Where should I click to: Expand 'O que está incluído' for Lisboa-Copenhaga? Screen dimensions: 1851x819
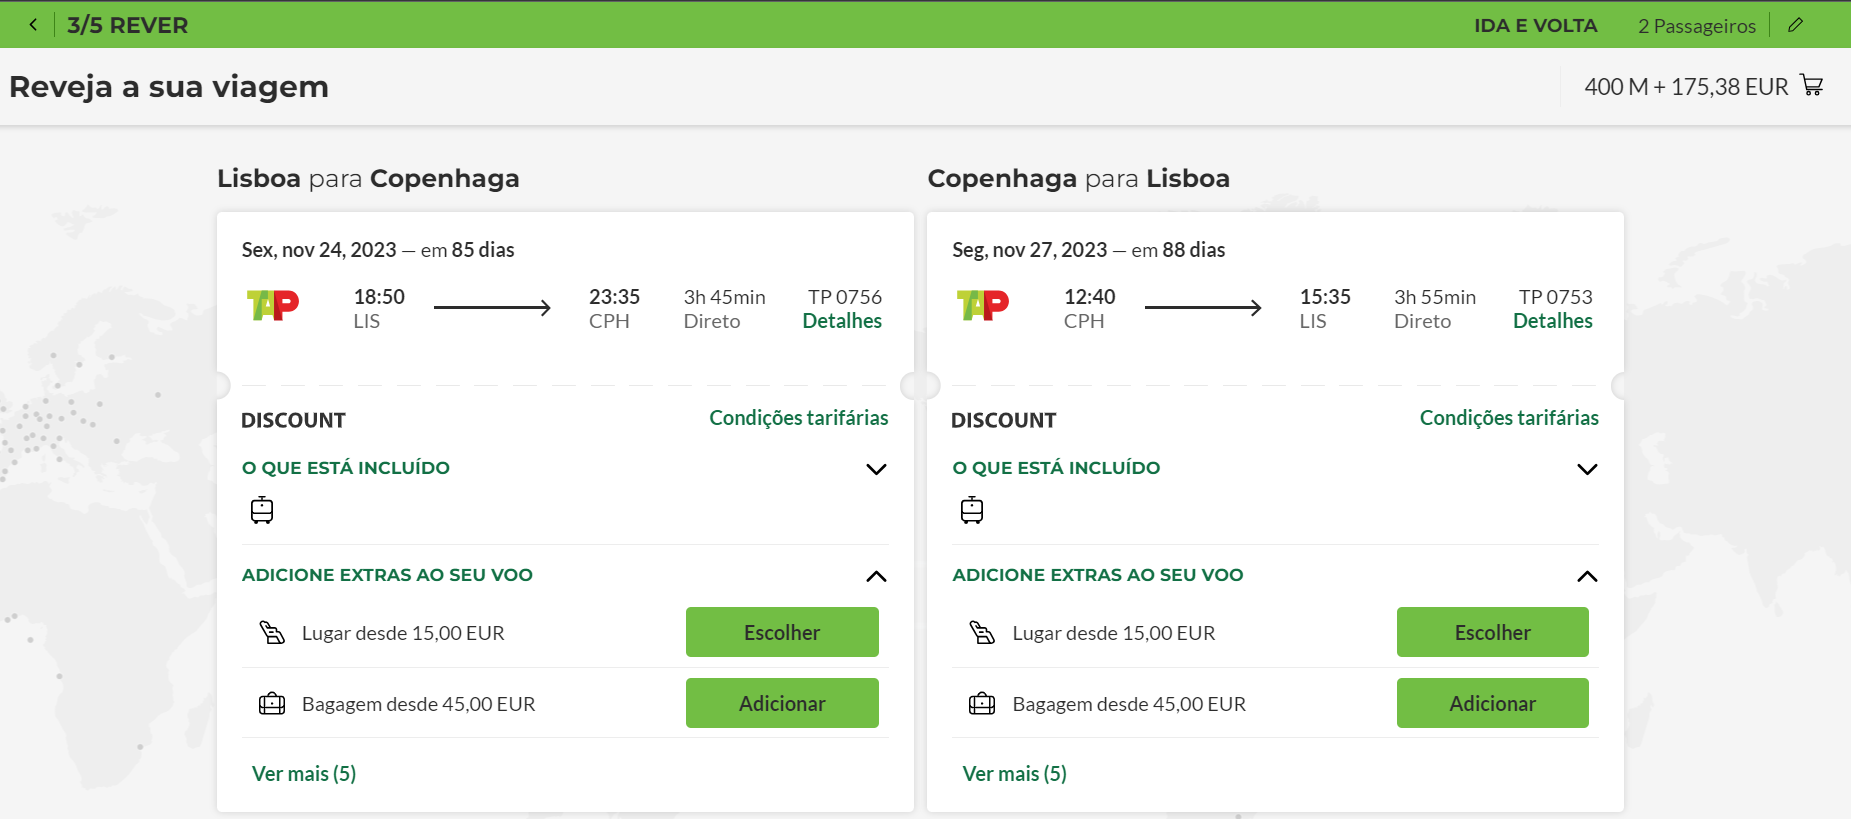tap(876, 469)
